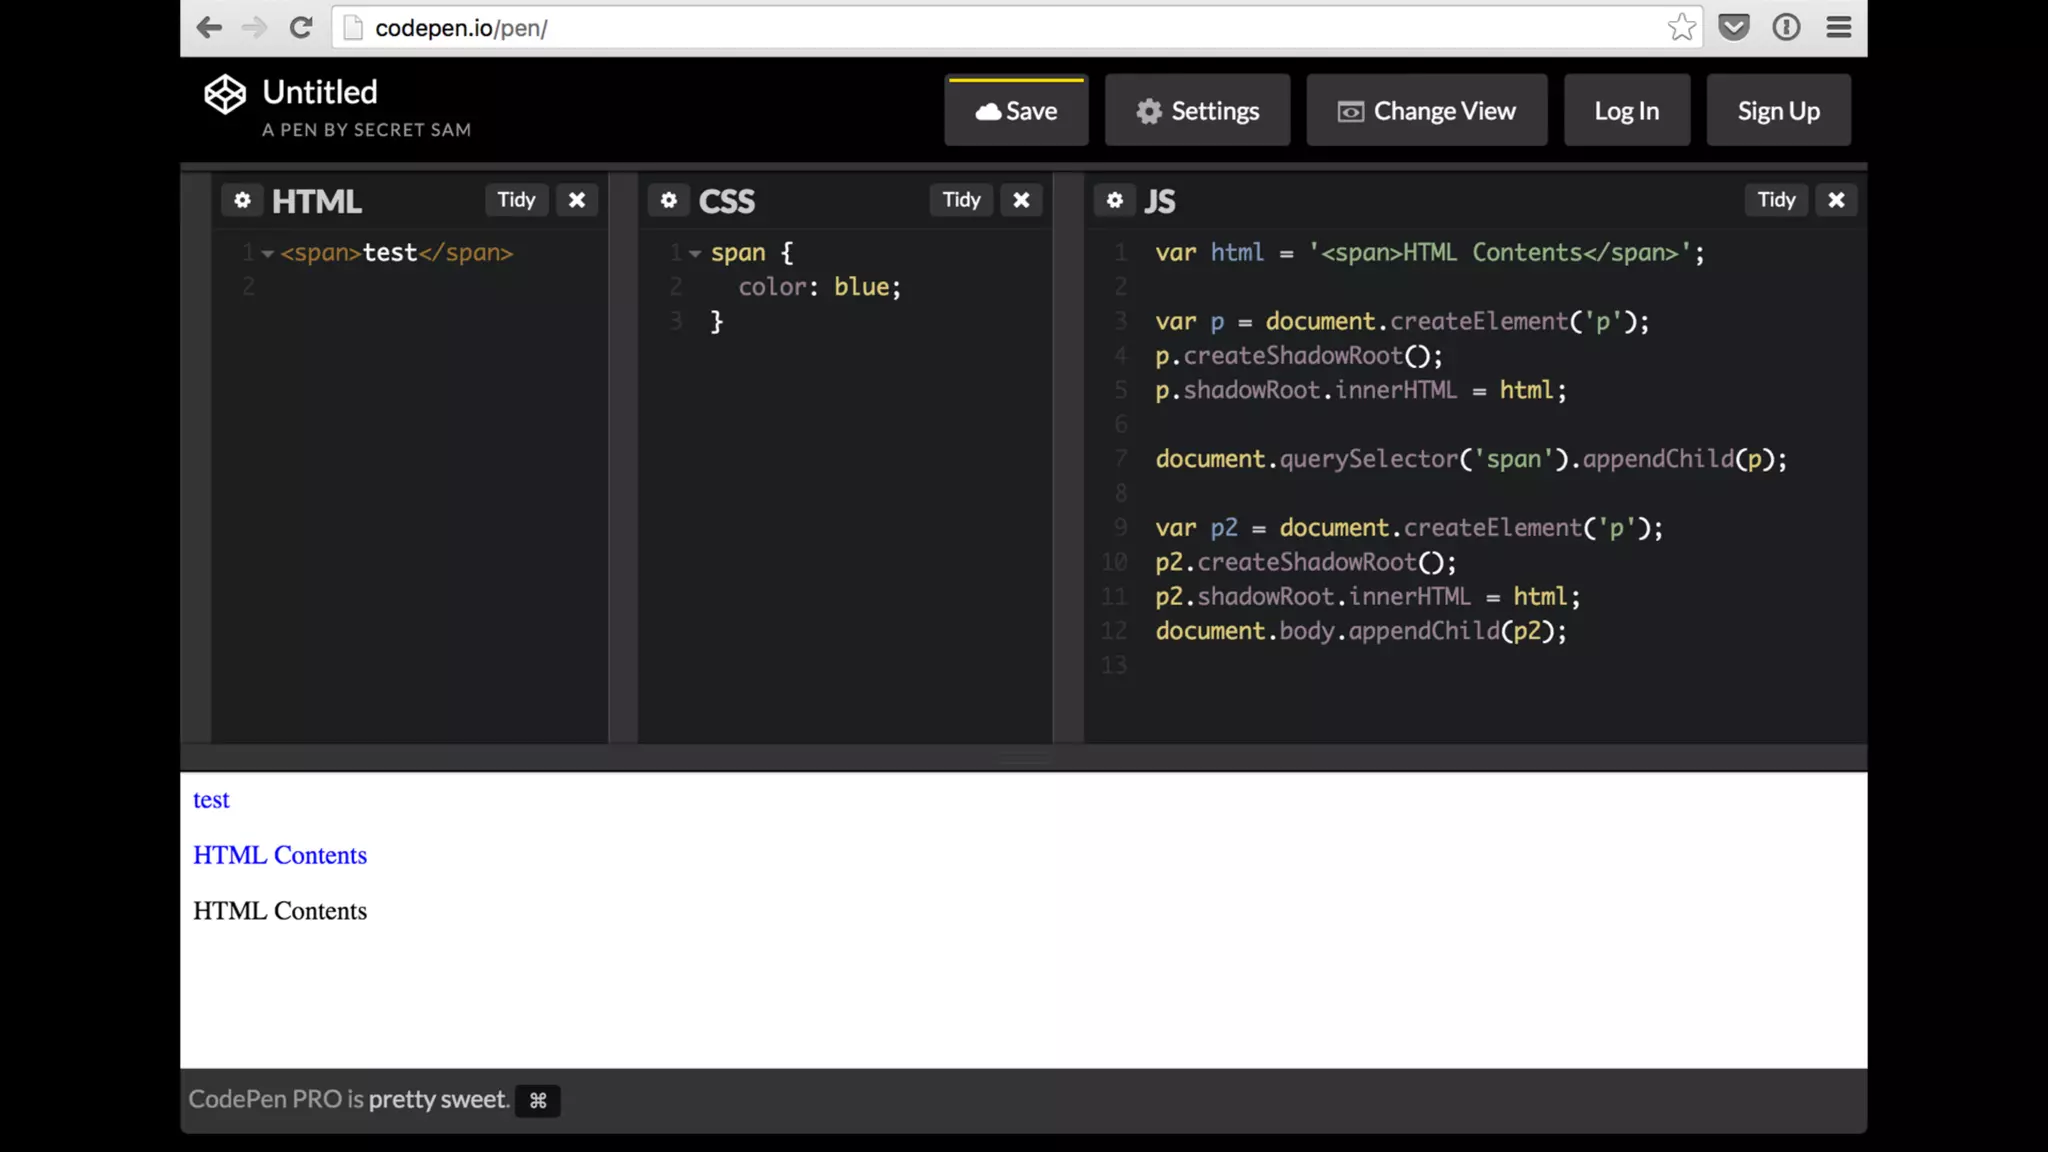Image resolution: width=2048 pixels, height=1152 pixels.
Task: Bookmark page with star icon
Action: 1681,27
